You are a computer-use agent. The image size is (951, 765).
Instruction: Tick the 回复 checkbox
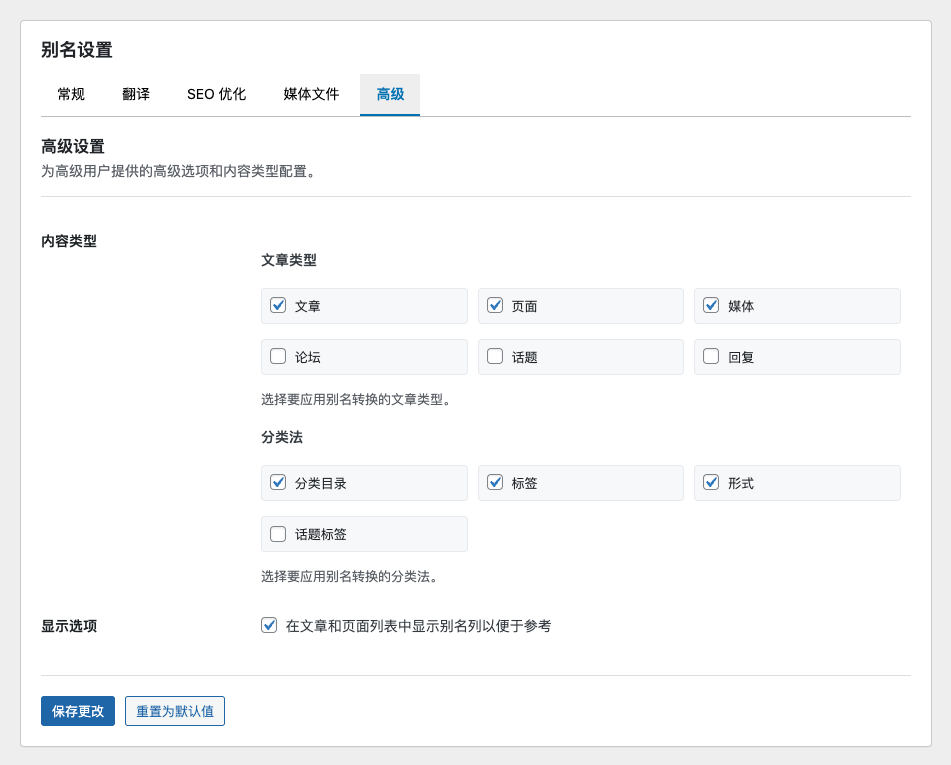(711, 356)
